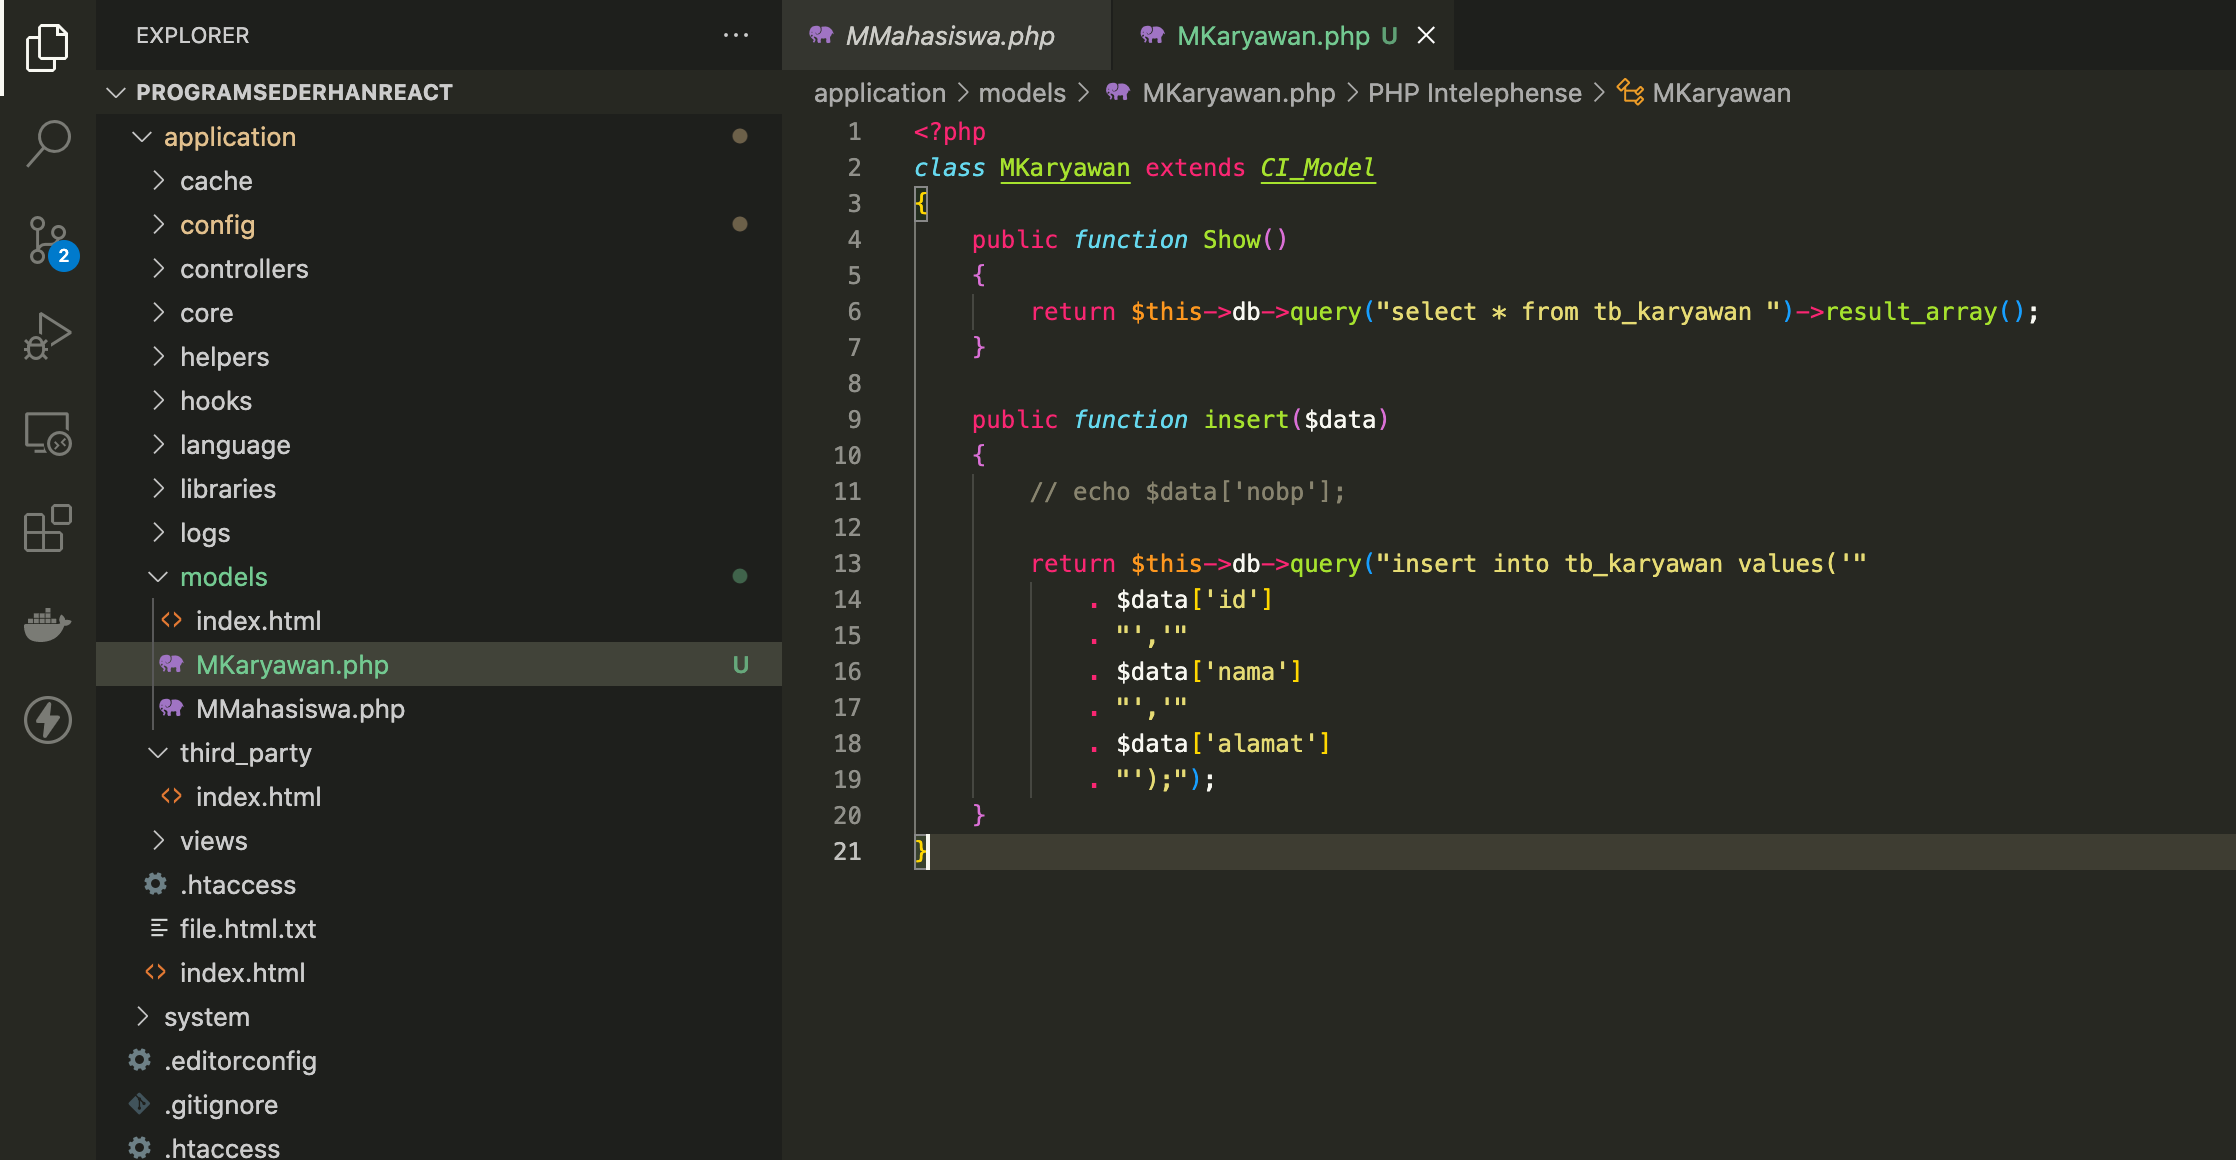
Task: Click the MKaryawan class breadcrumb
Action: click(1720, 93)
